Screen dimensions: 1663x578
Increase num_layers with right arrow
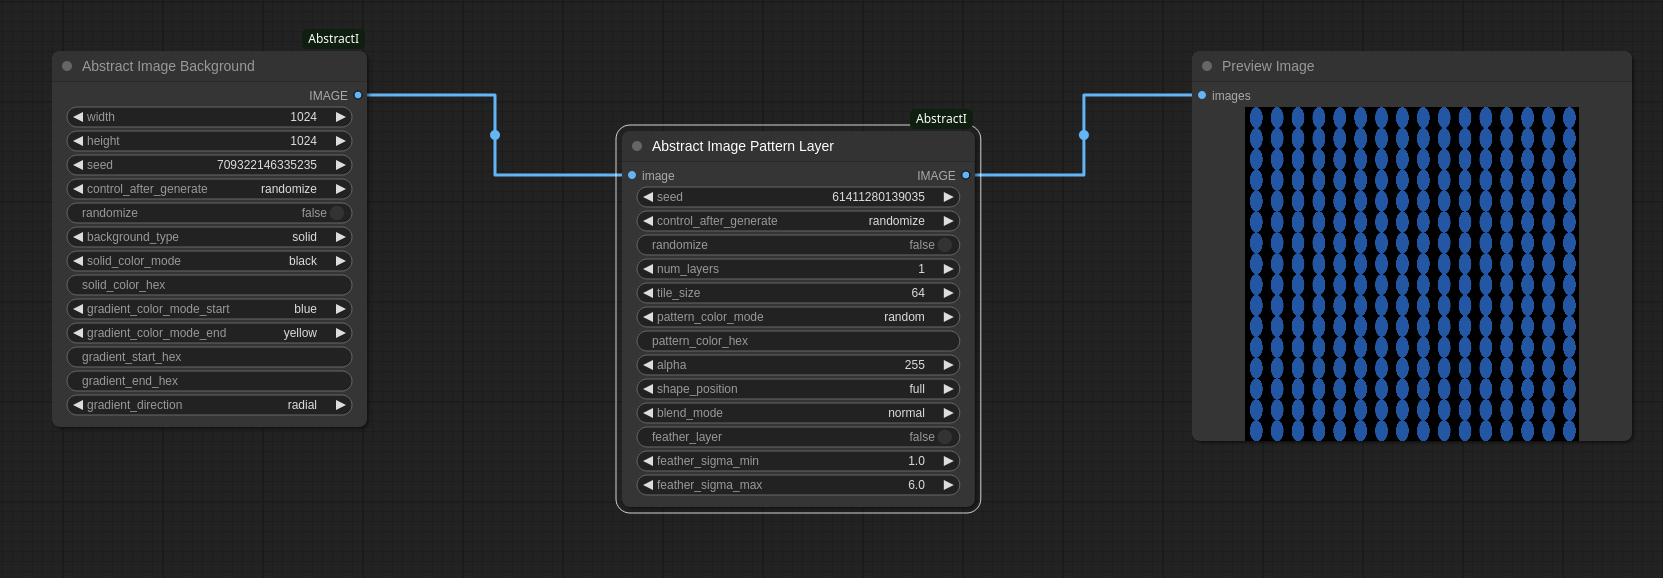coord(948,269)
